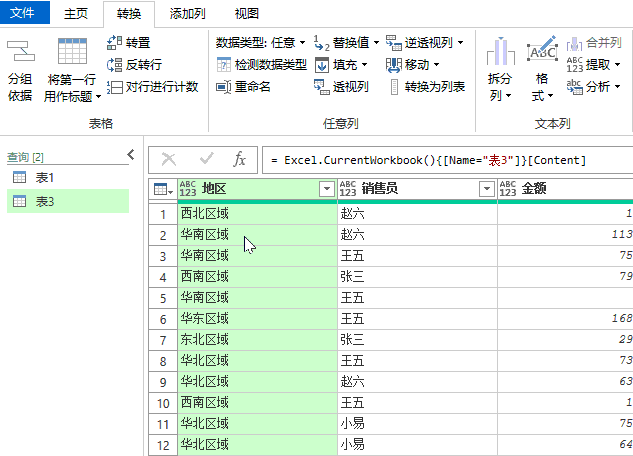Click cell 东北区域 in row 7
Screen dimensions: 633x456
(x=257, y=340)
